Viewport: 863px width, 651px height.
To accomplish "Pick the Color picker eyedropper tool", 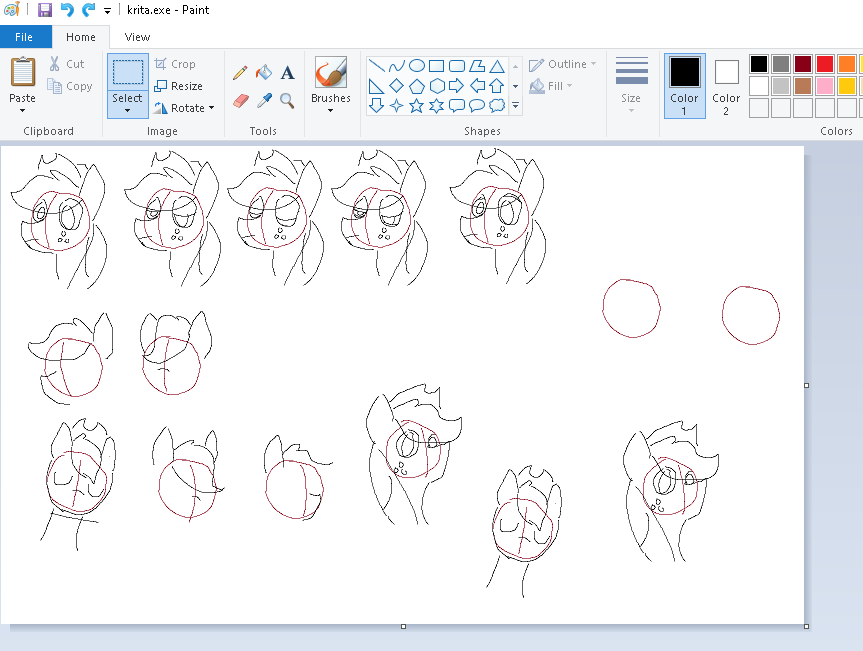I will [264, 100].
